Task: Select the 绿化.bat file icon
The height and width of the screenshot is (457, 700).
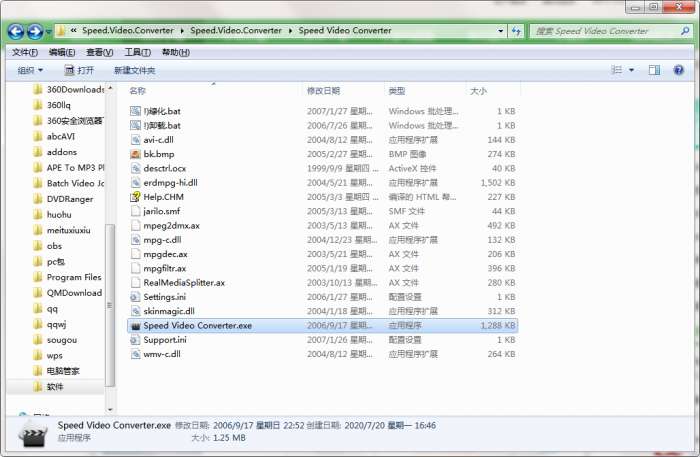Action: click(x=135, y=111)
